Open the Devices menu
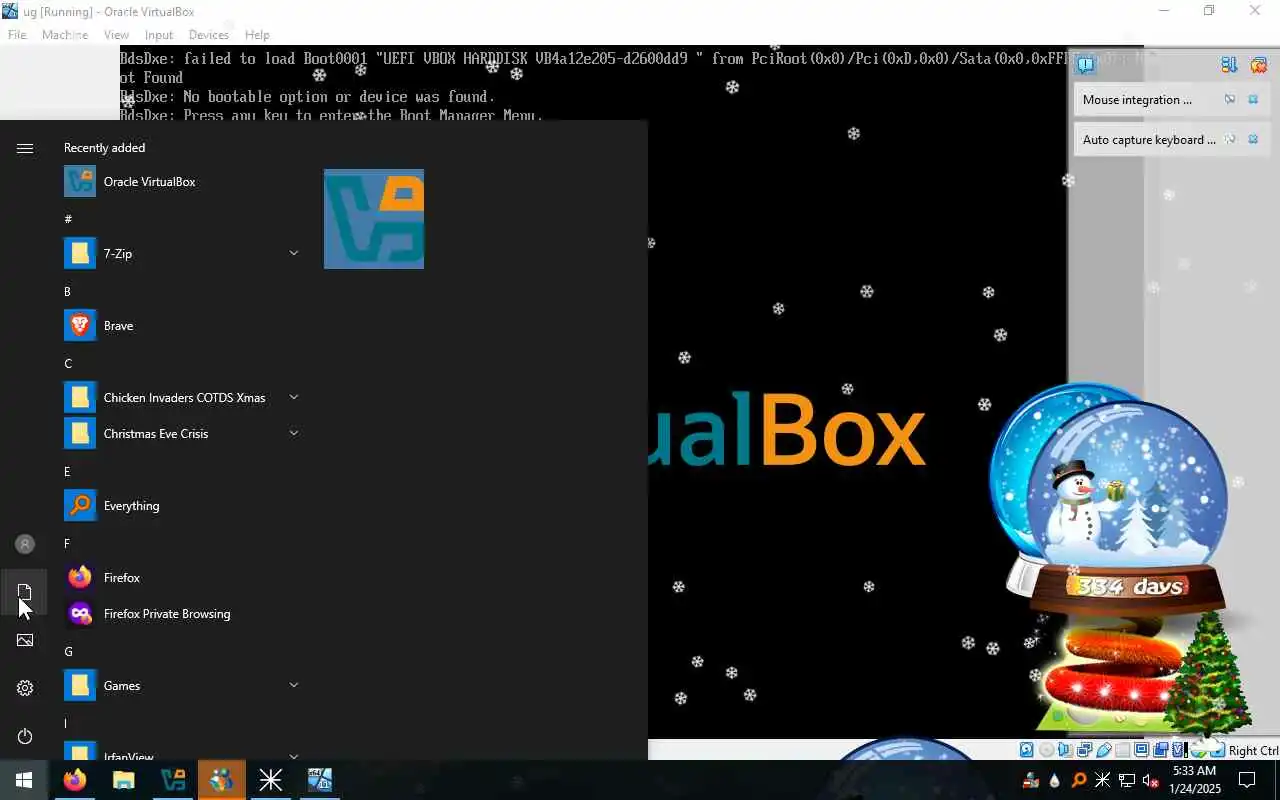 (x=209, y=35)
